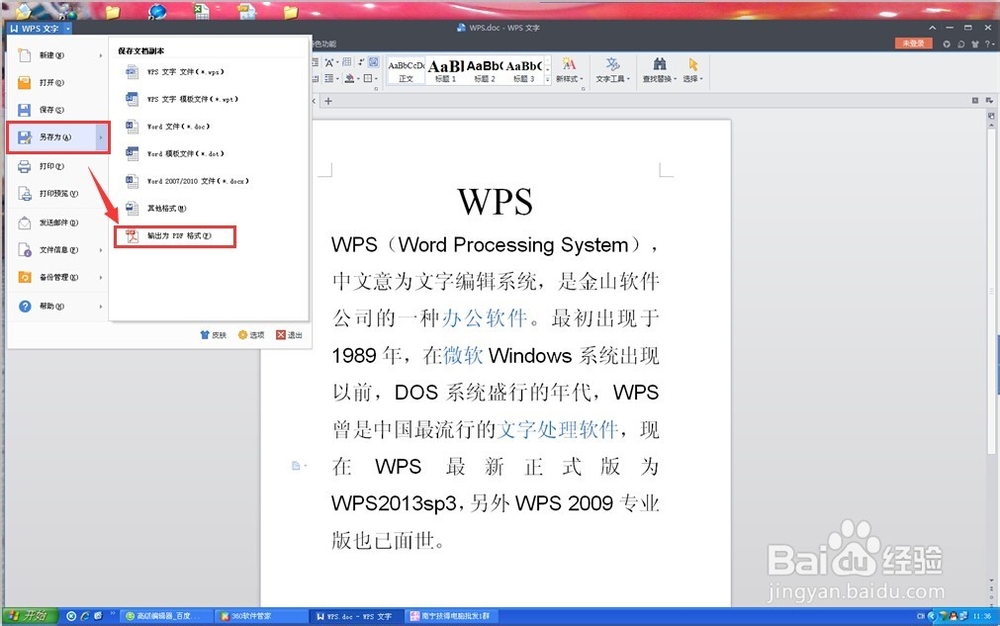
Task: Open the 选择 dropdown
Action: click(693, 70)
